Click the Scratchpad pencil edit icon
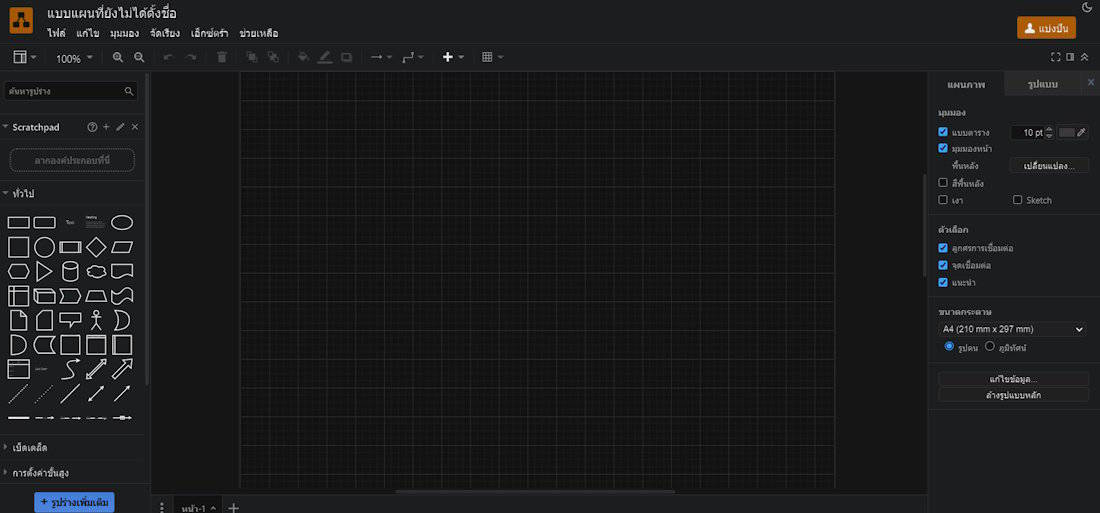 point(120,127)
